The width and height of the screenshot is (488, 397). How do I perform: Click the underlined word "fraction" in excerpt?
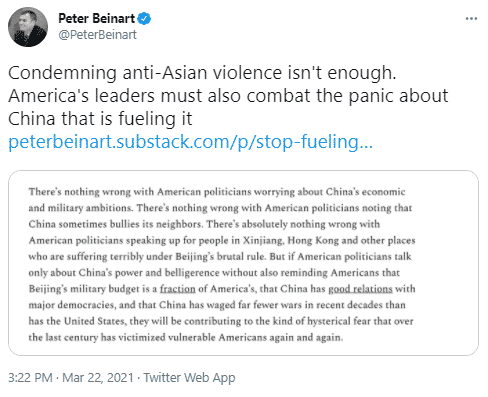(x=177, y=289)
